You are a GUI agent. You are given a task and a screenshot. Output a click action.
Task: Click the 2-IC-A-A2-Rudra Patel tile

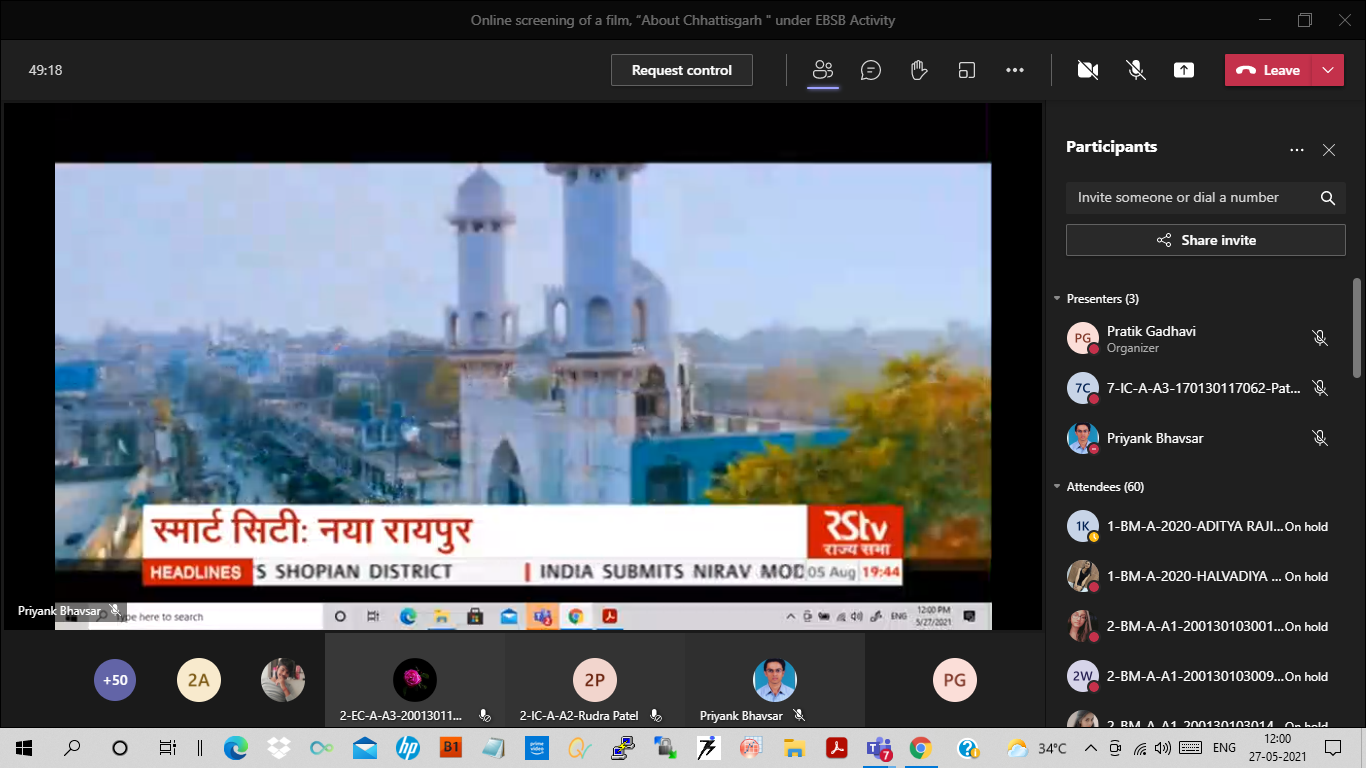(595, 680)
